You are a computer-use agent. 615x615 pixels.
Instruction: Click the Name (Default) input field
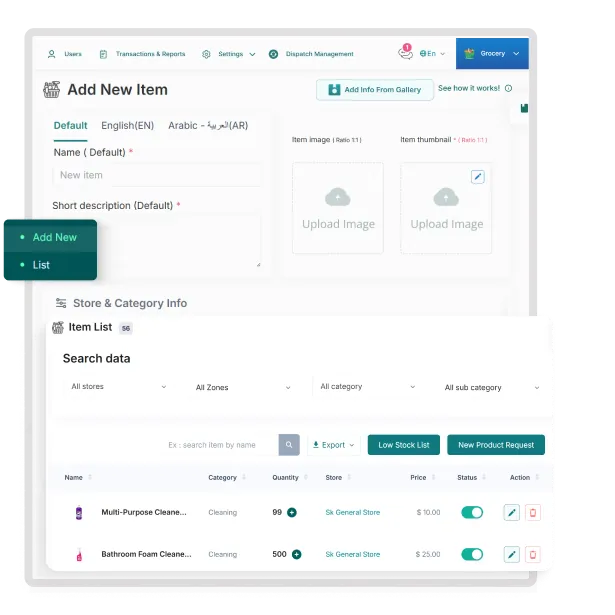coord(157,175)
